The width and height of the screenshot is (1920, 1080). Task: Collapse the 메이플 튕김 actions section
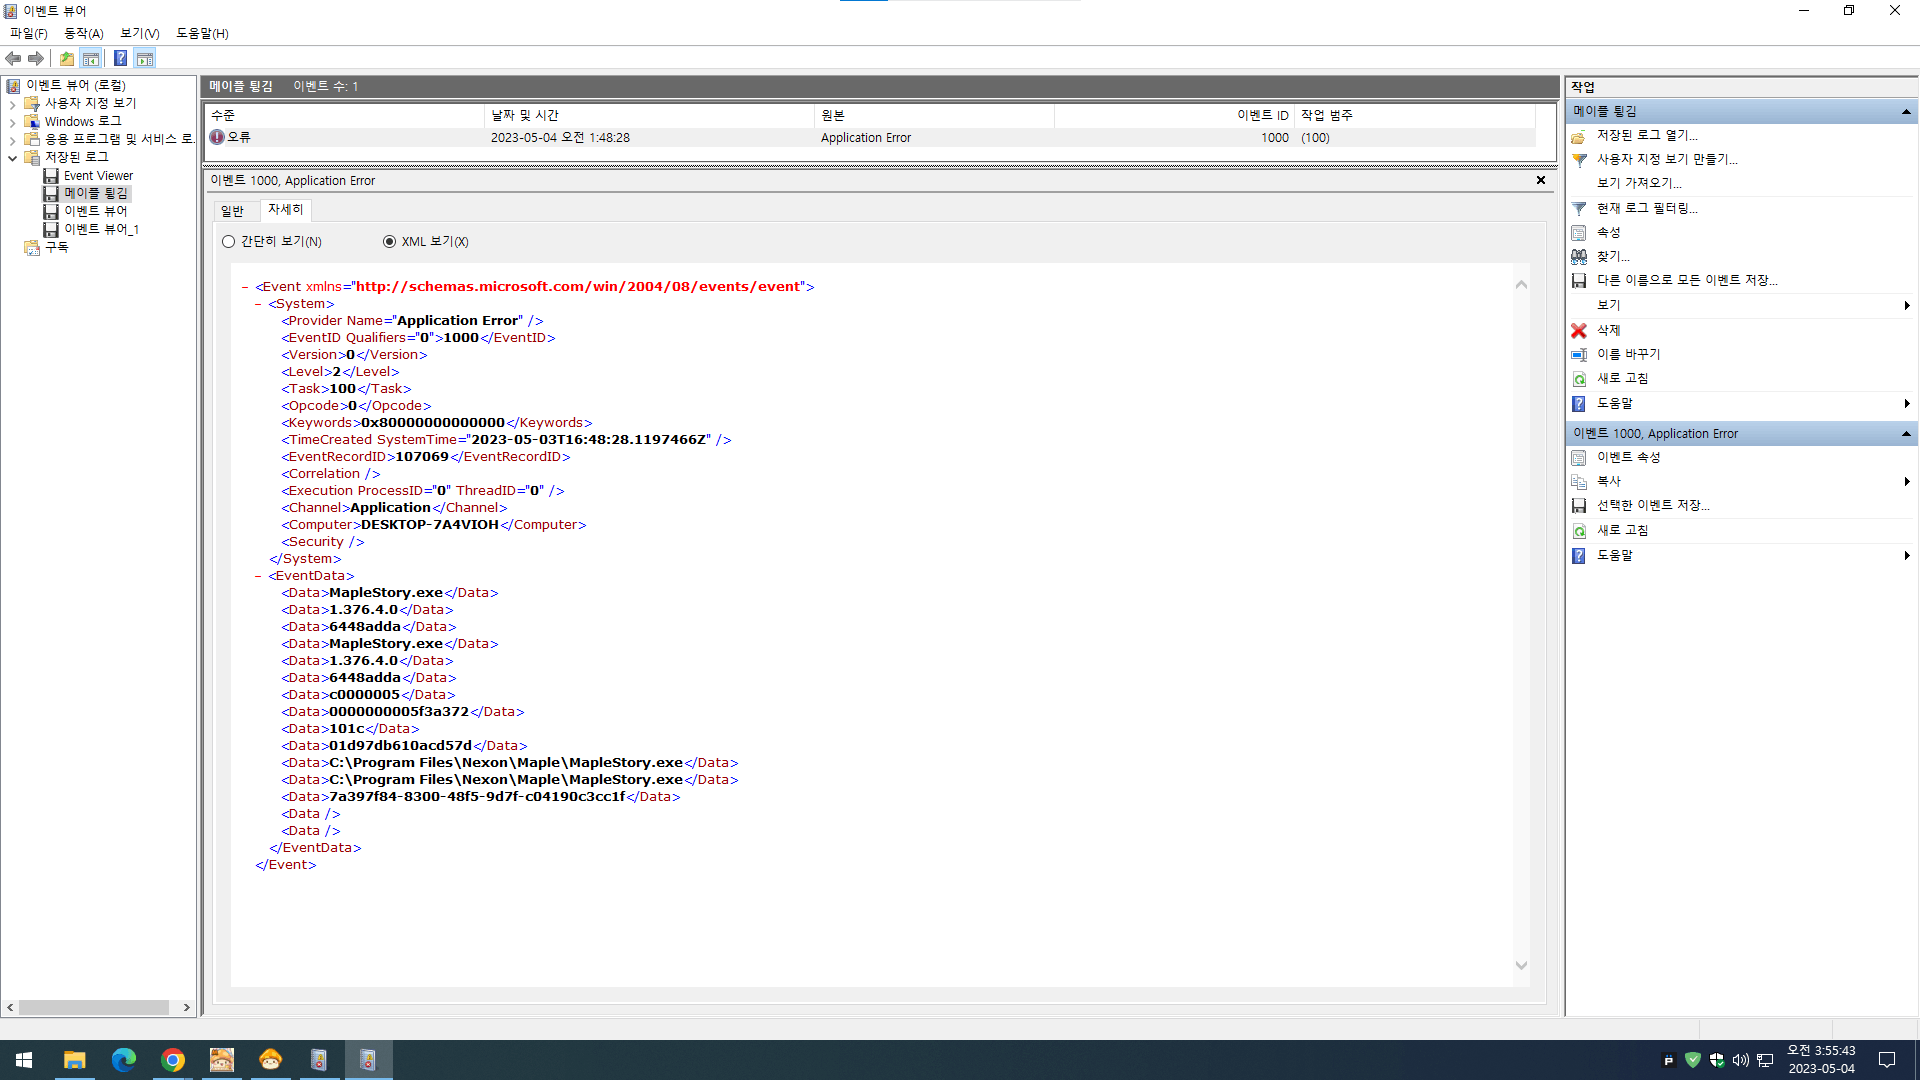pos(1906,112)
